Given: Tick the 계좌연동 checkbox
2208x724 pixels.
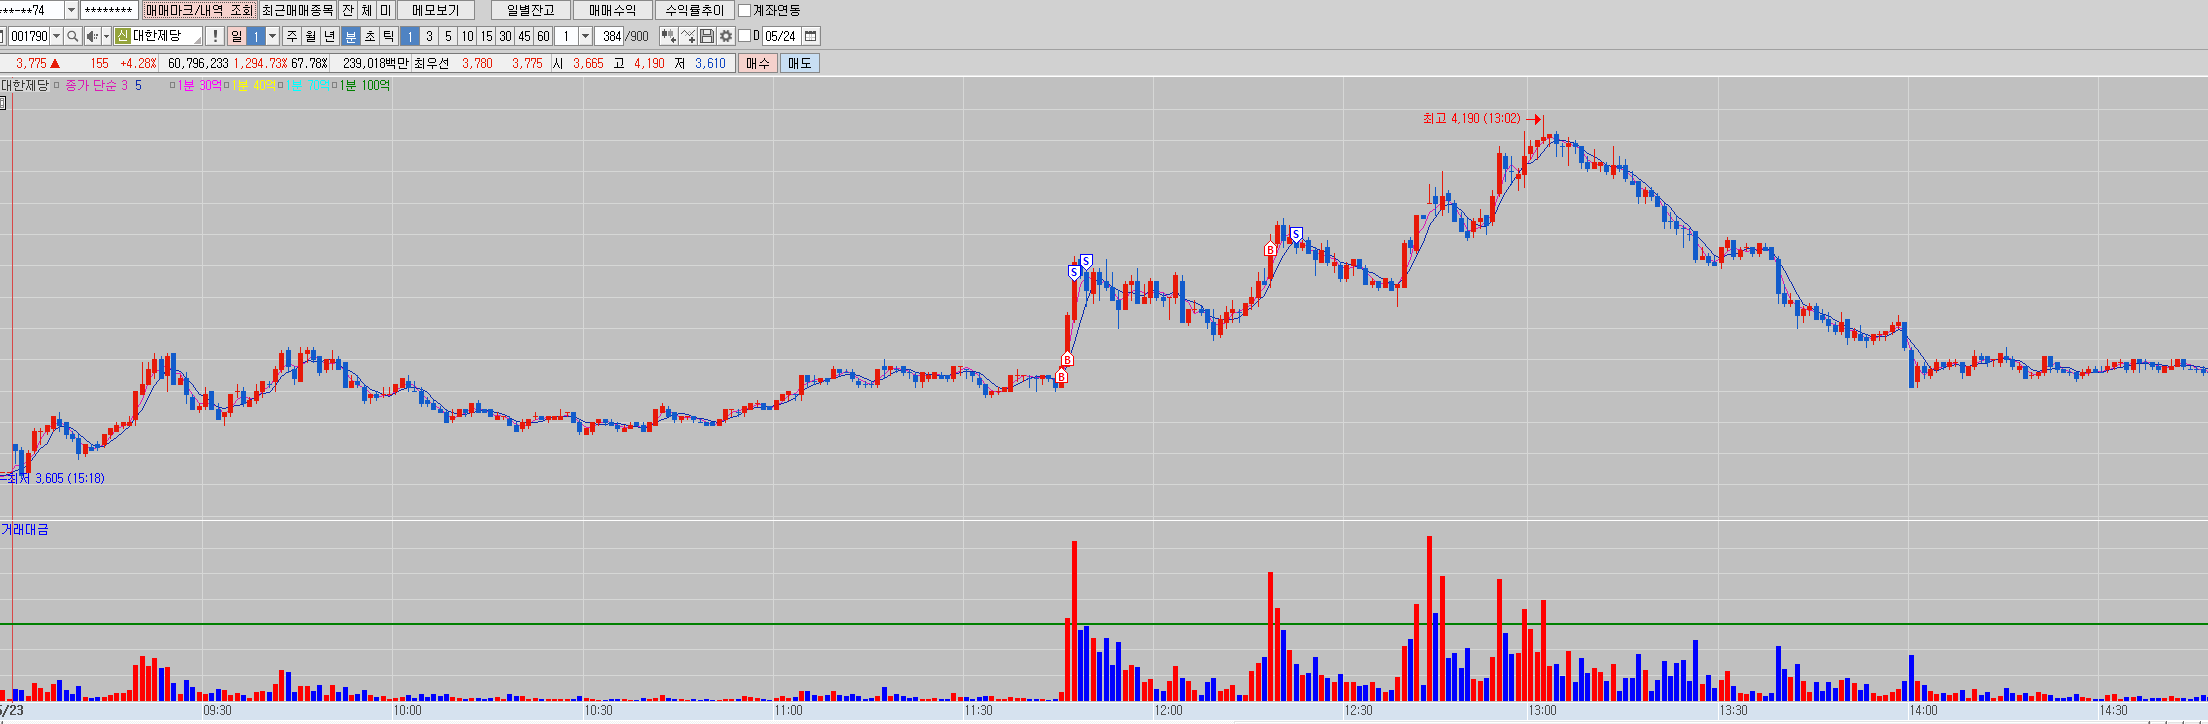Looking at the screenshot, I should [744, 11].
